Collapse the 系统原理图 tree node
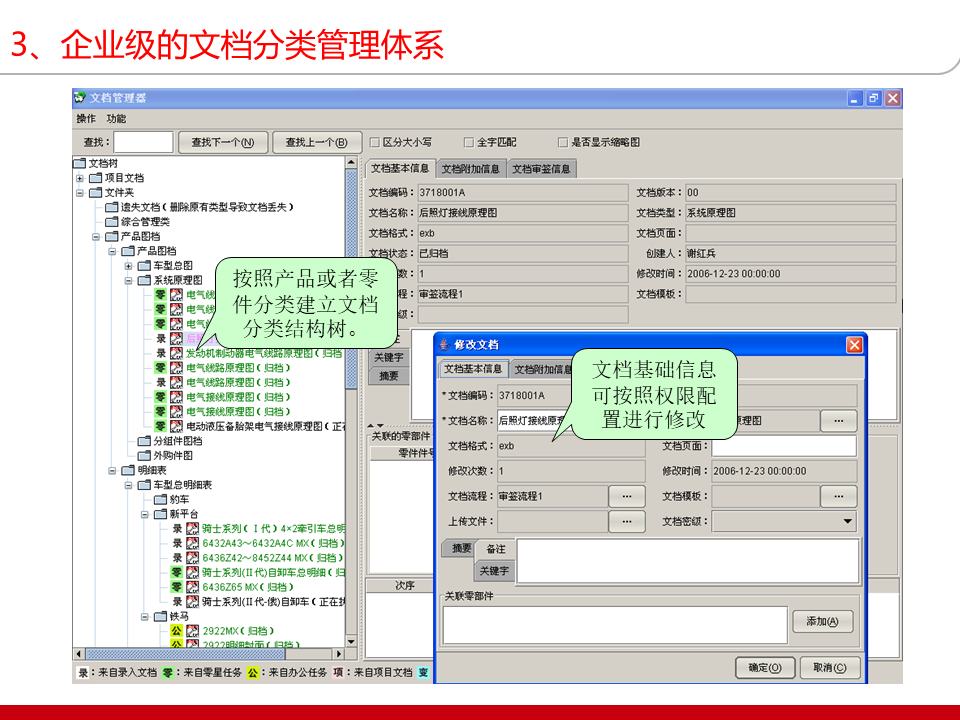Viewport: 960px width, 720px height. tap(129, 280)
